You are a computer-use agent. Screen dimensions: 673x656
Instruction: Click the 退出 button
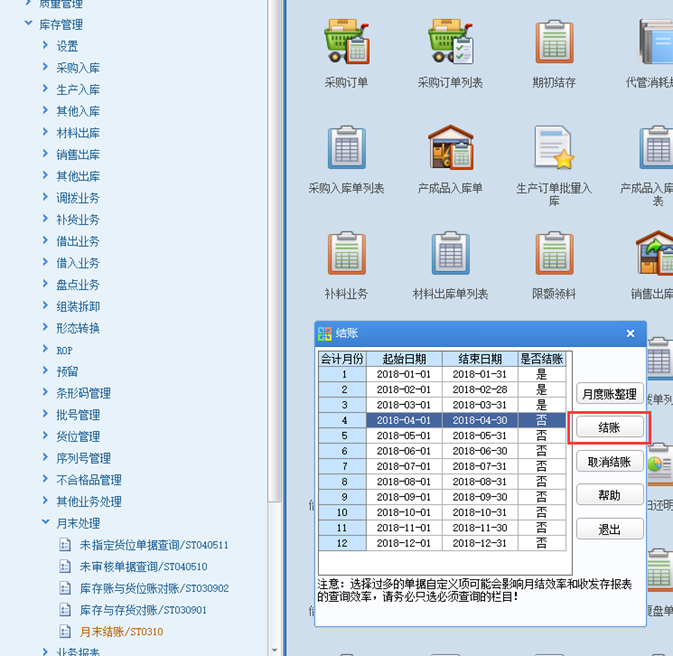coord(609,529)
